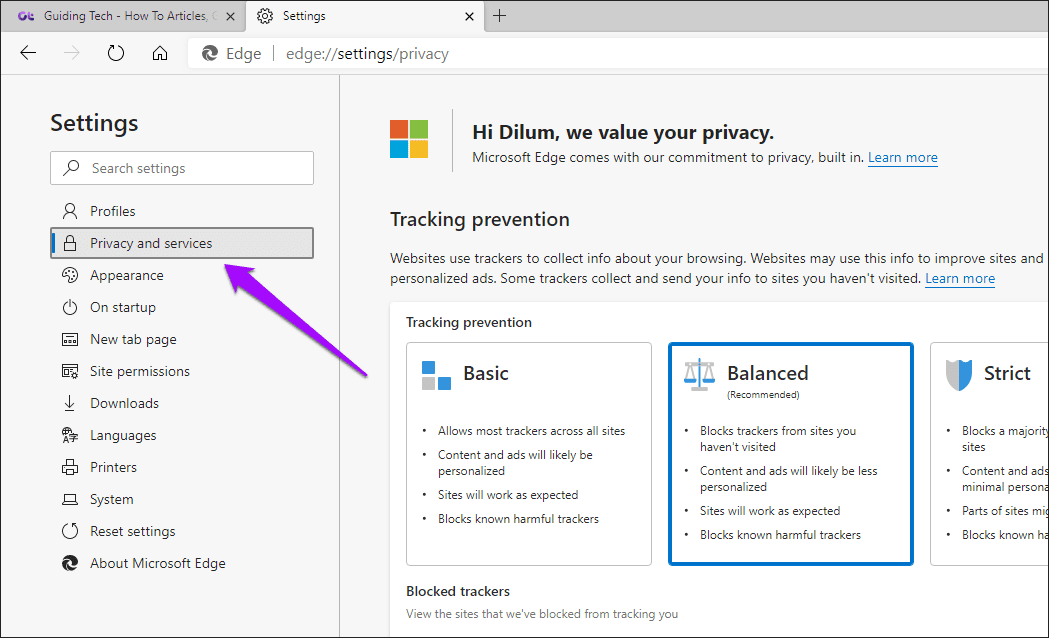
Task: Click the padlock icon for Privacy and services
Action: pos(70,243)
